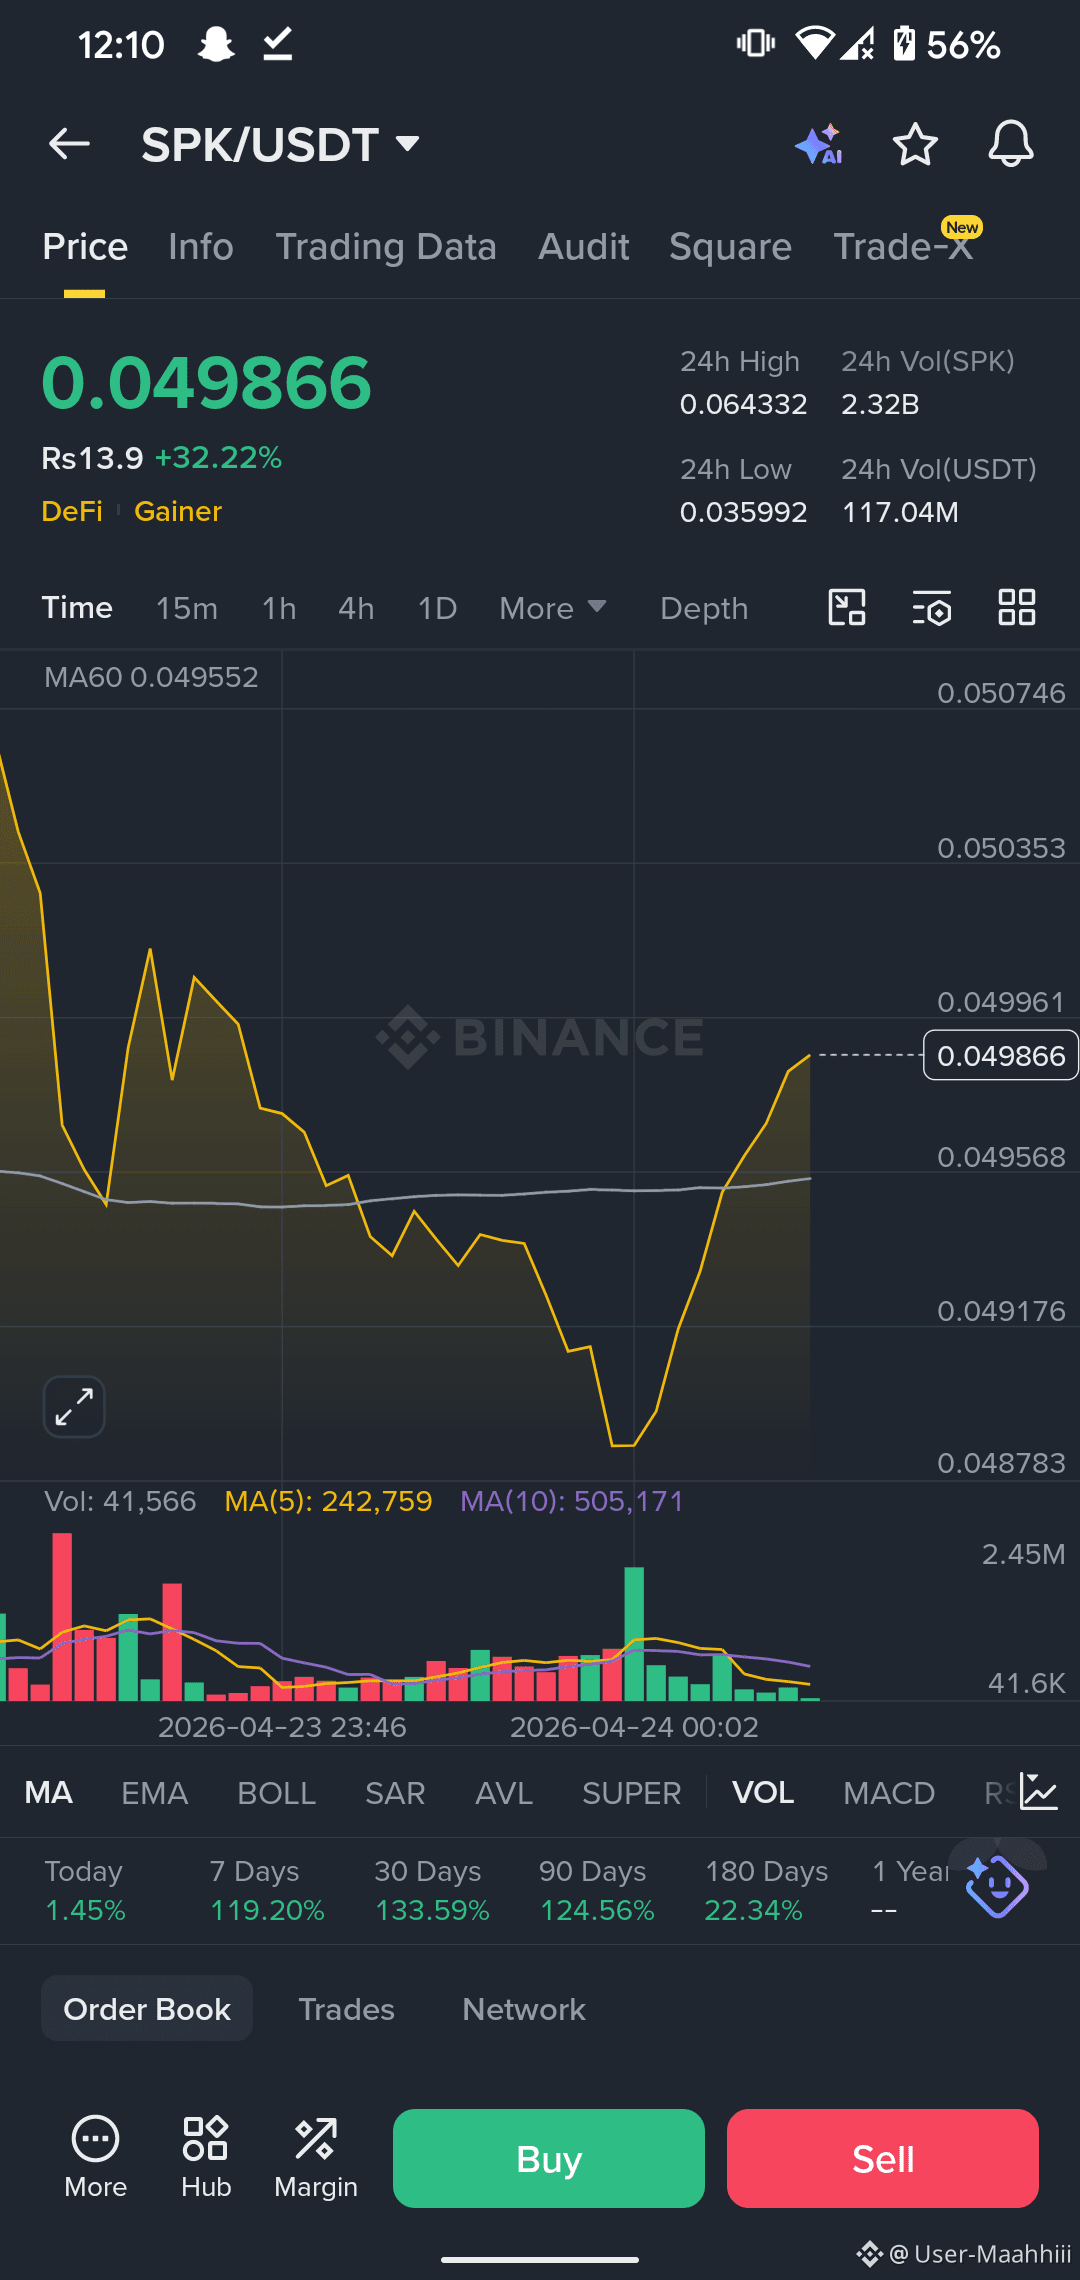
Task: Tap the Wi-Fi icon in status bar
Action: point(814,44)
